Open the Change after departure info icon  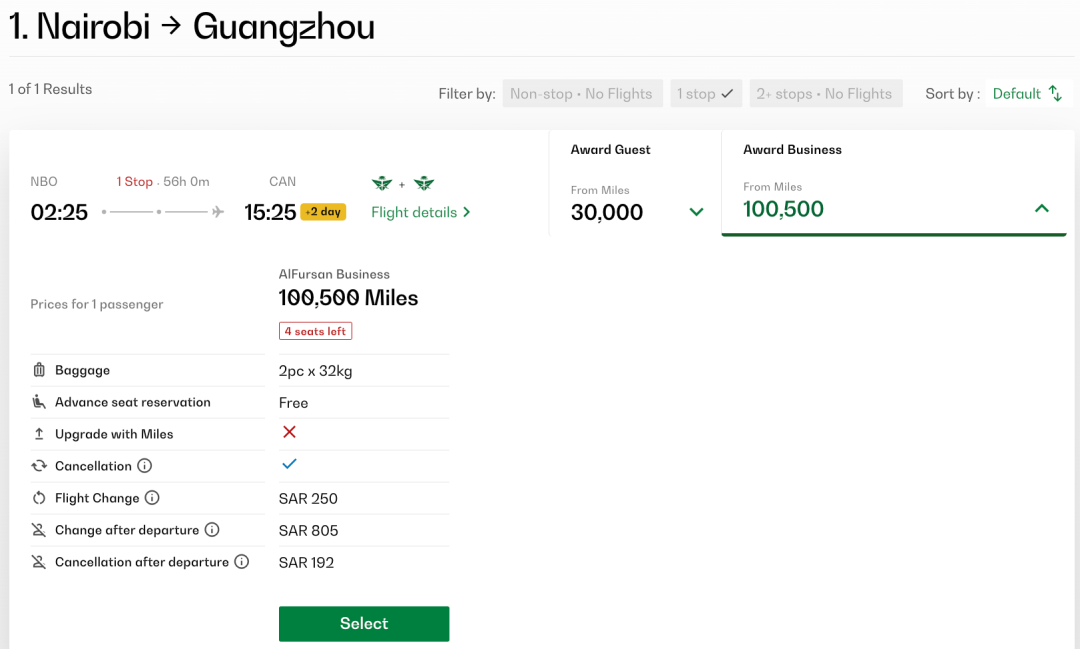pyautogui.click(x=212, y=530)
